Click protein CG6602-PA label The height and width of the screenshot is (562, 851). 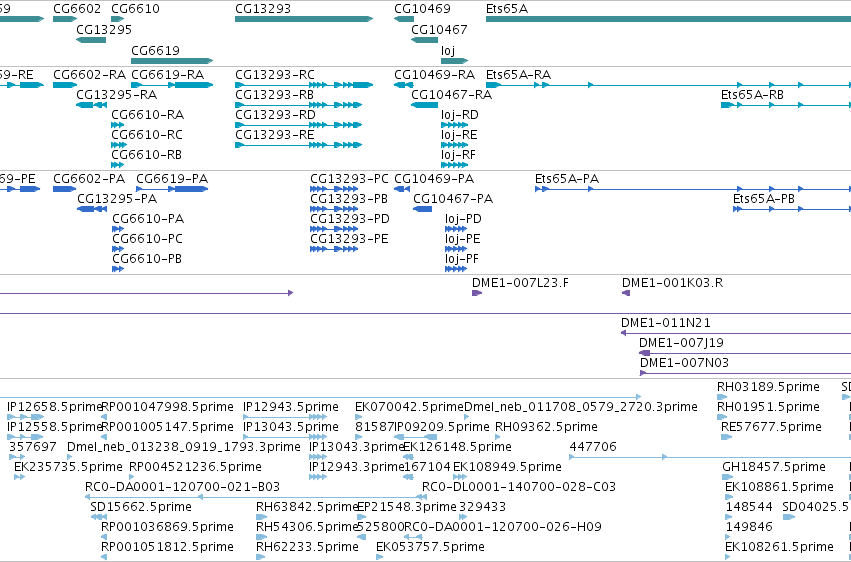(x=89, y=178)
